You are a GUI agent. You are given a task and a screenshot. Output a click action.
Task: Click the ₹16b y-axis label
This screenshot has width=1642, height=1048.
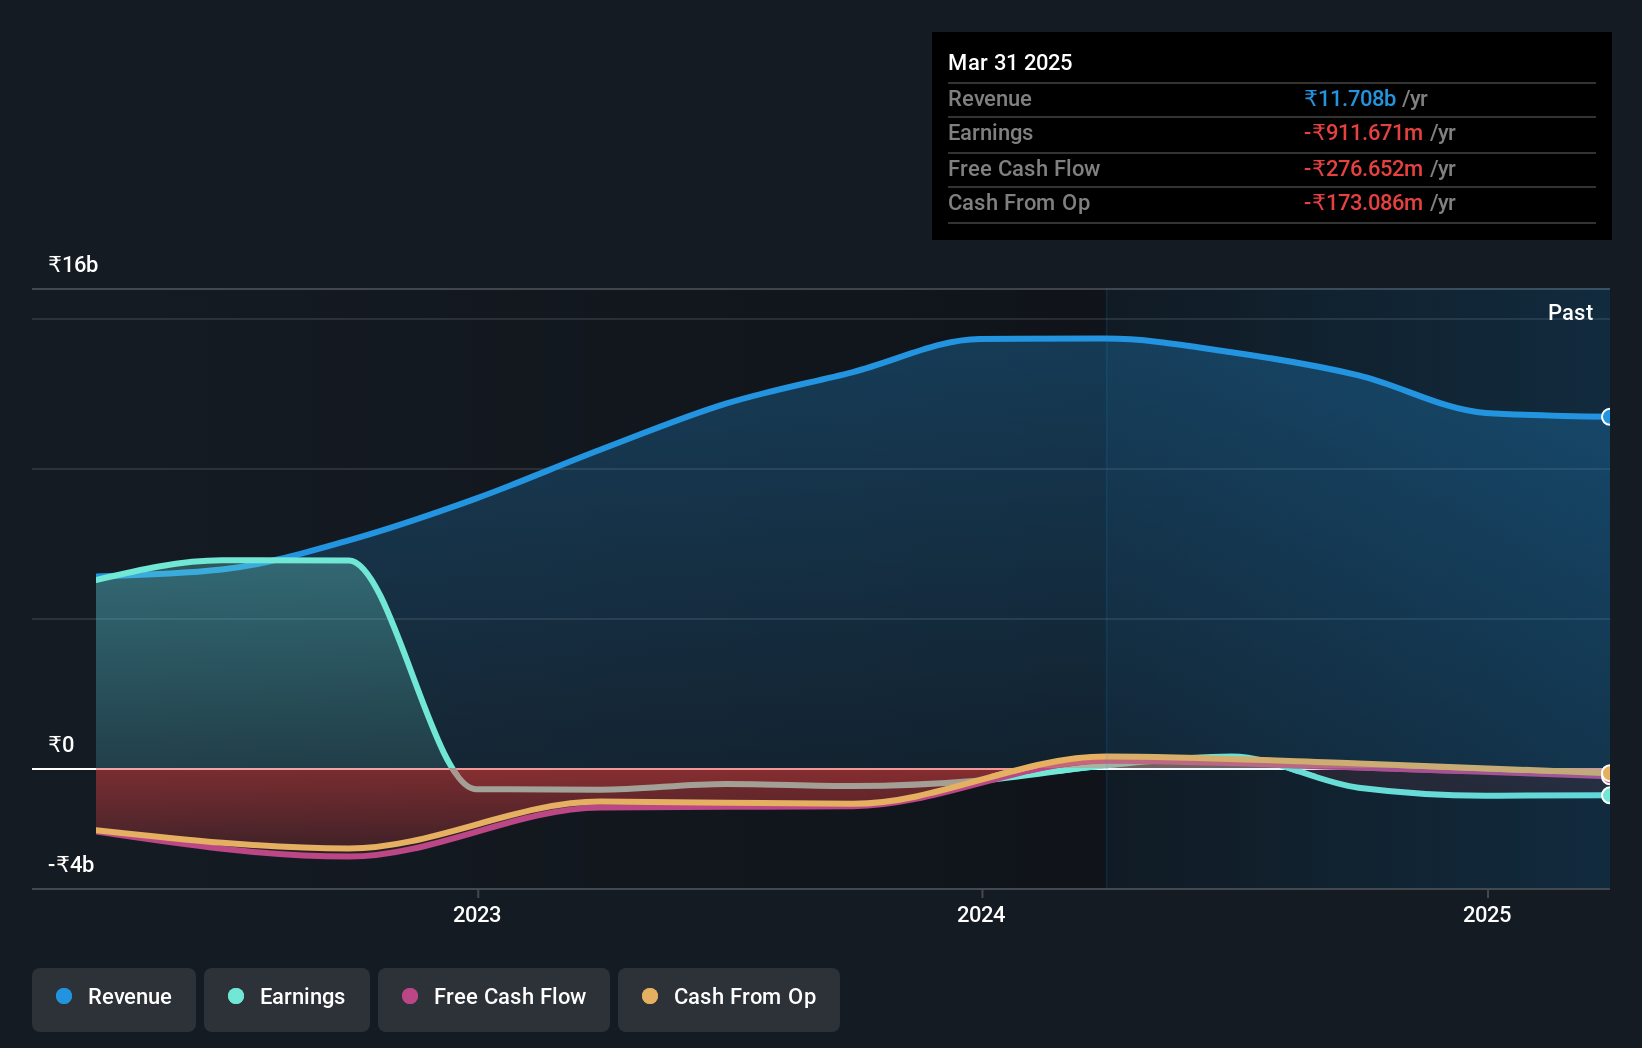coord(73,264)
